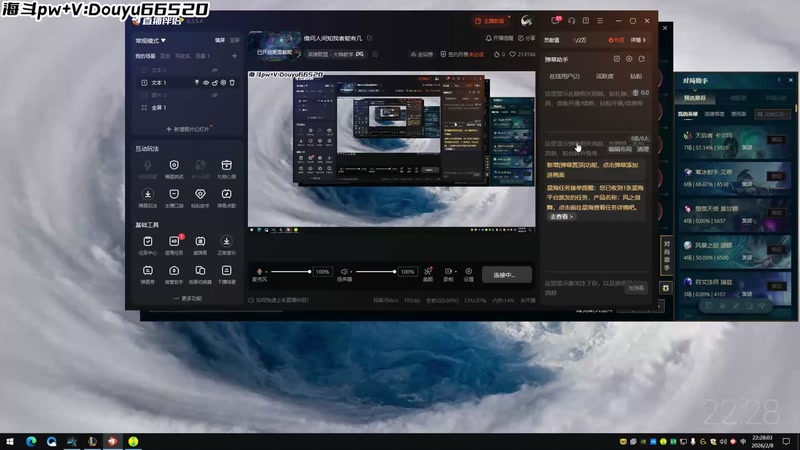Search heroes in match assistant search box
The width and height of the screenshot is (800, 450).
point(773,114)
